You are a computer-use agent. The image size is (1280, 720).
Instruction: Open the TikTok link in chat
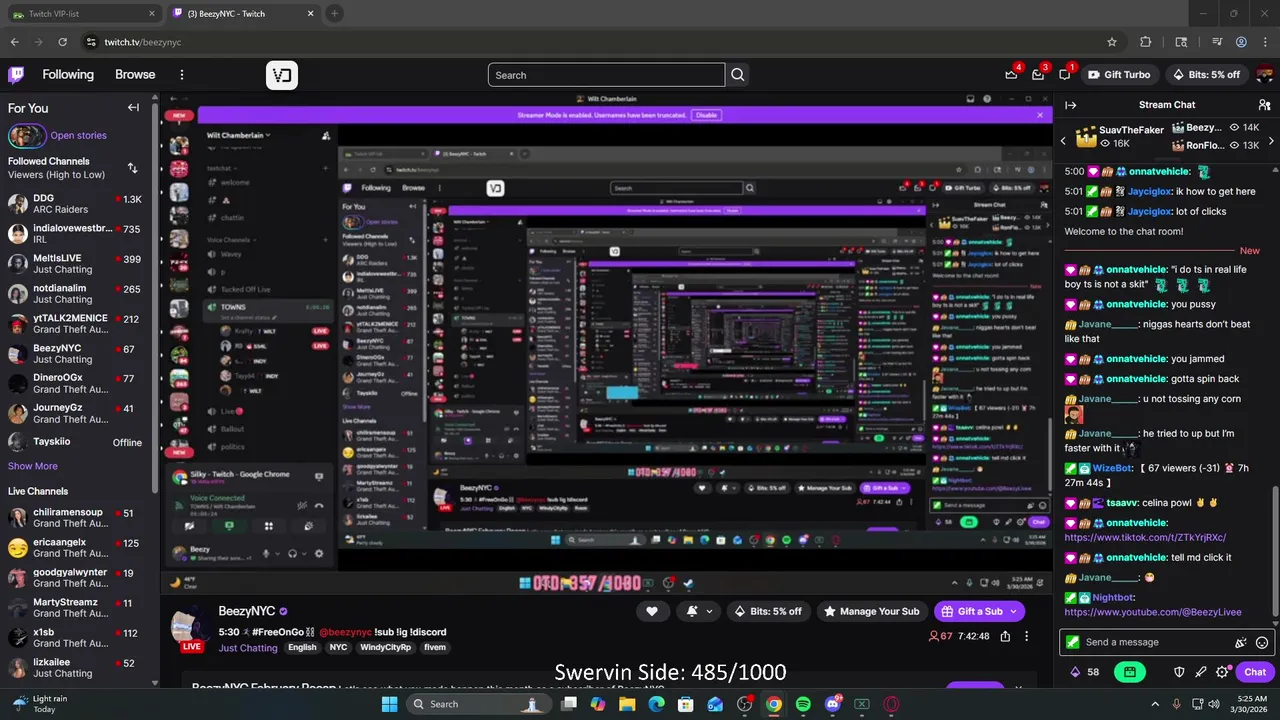1145,538
